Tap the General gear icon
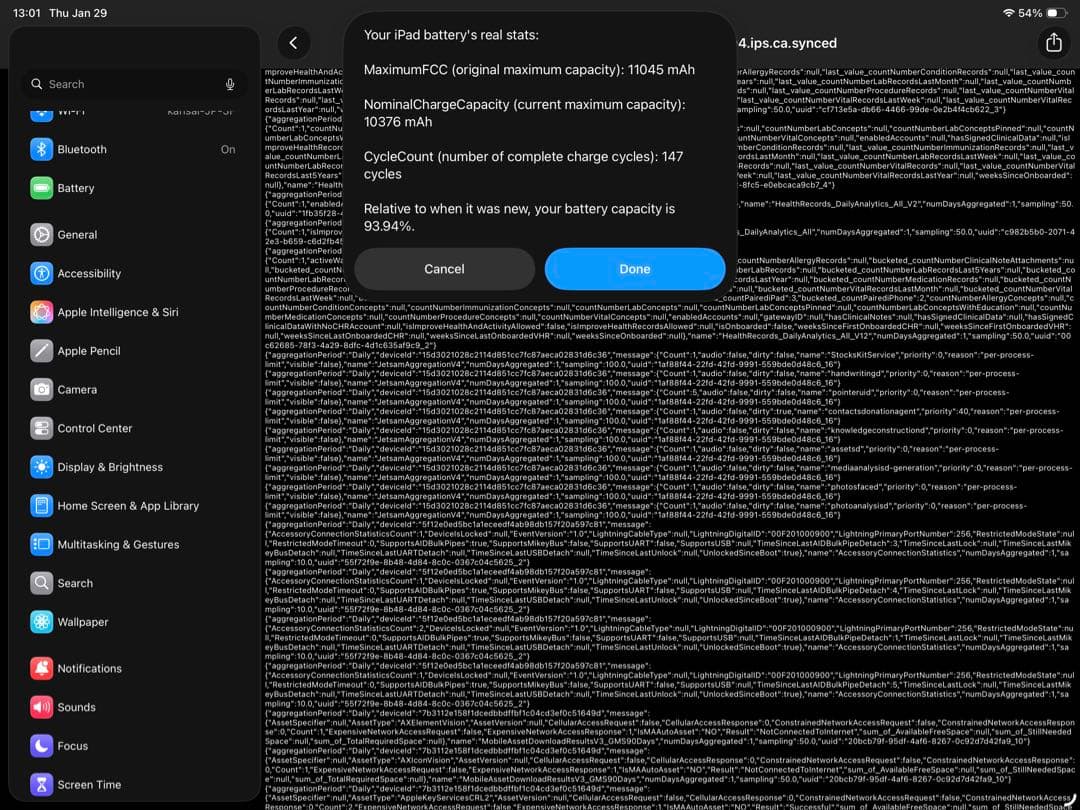This screenshot has height=810, width=1080. click(x=41, y=235)
